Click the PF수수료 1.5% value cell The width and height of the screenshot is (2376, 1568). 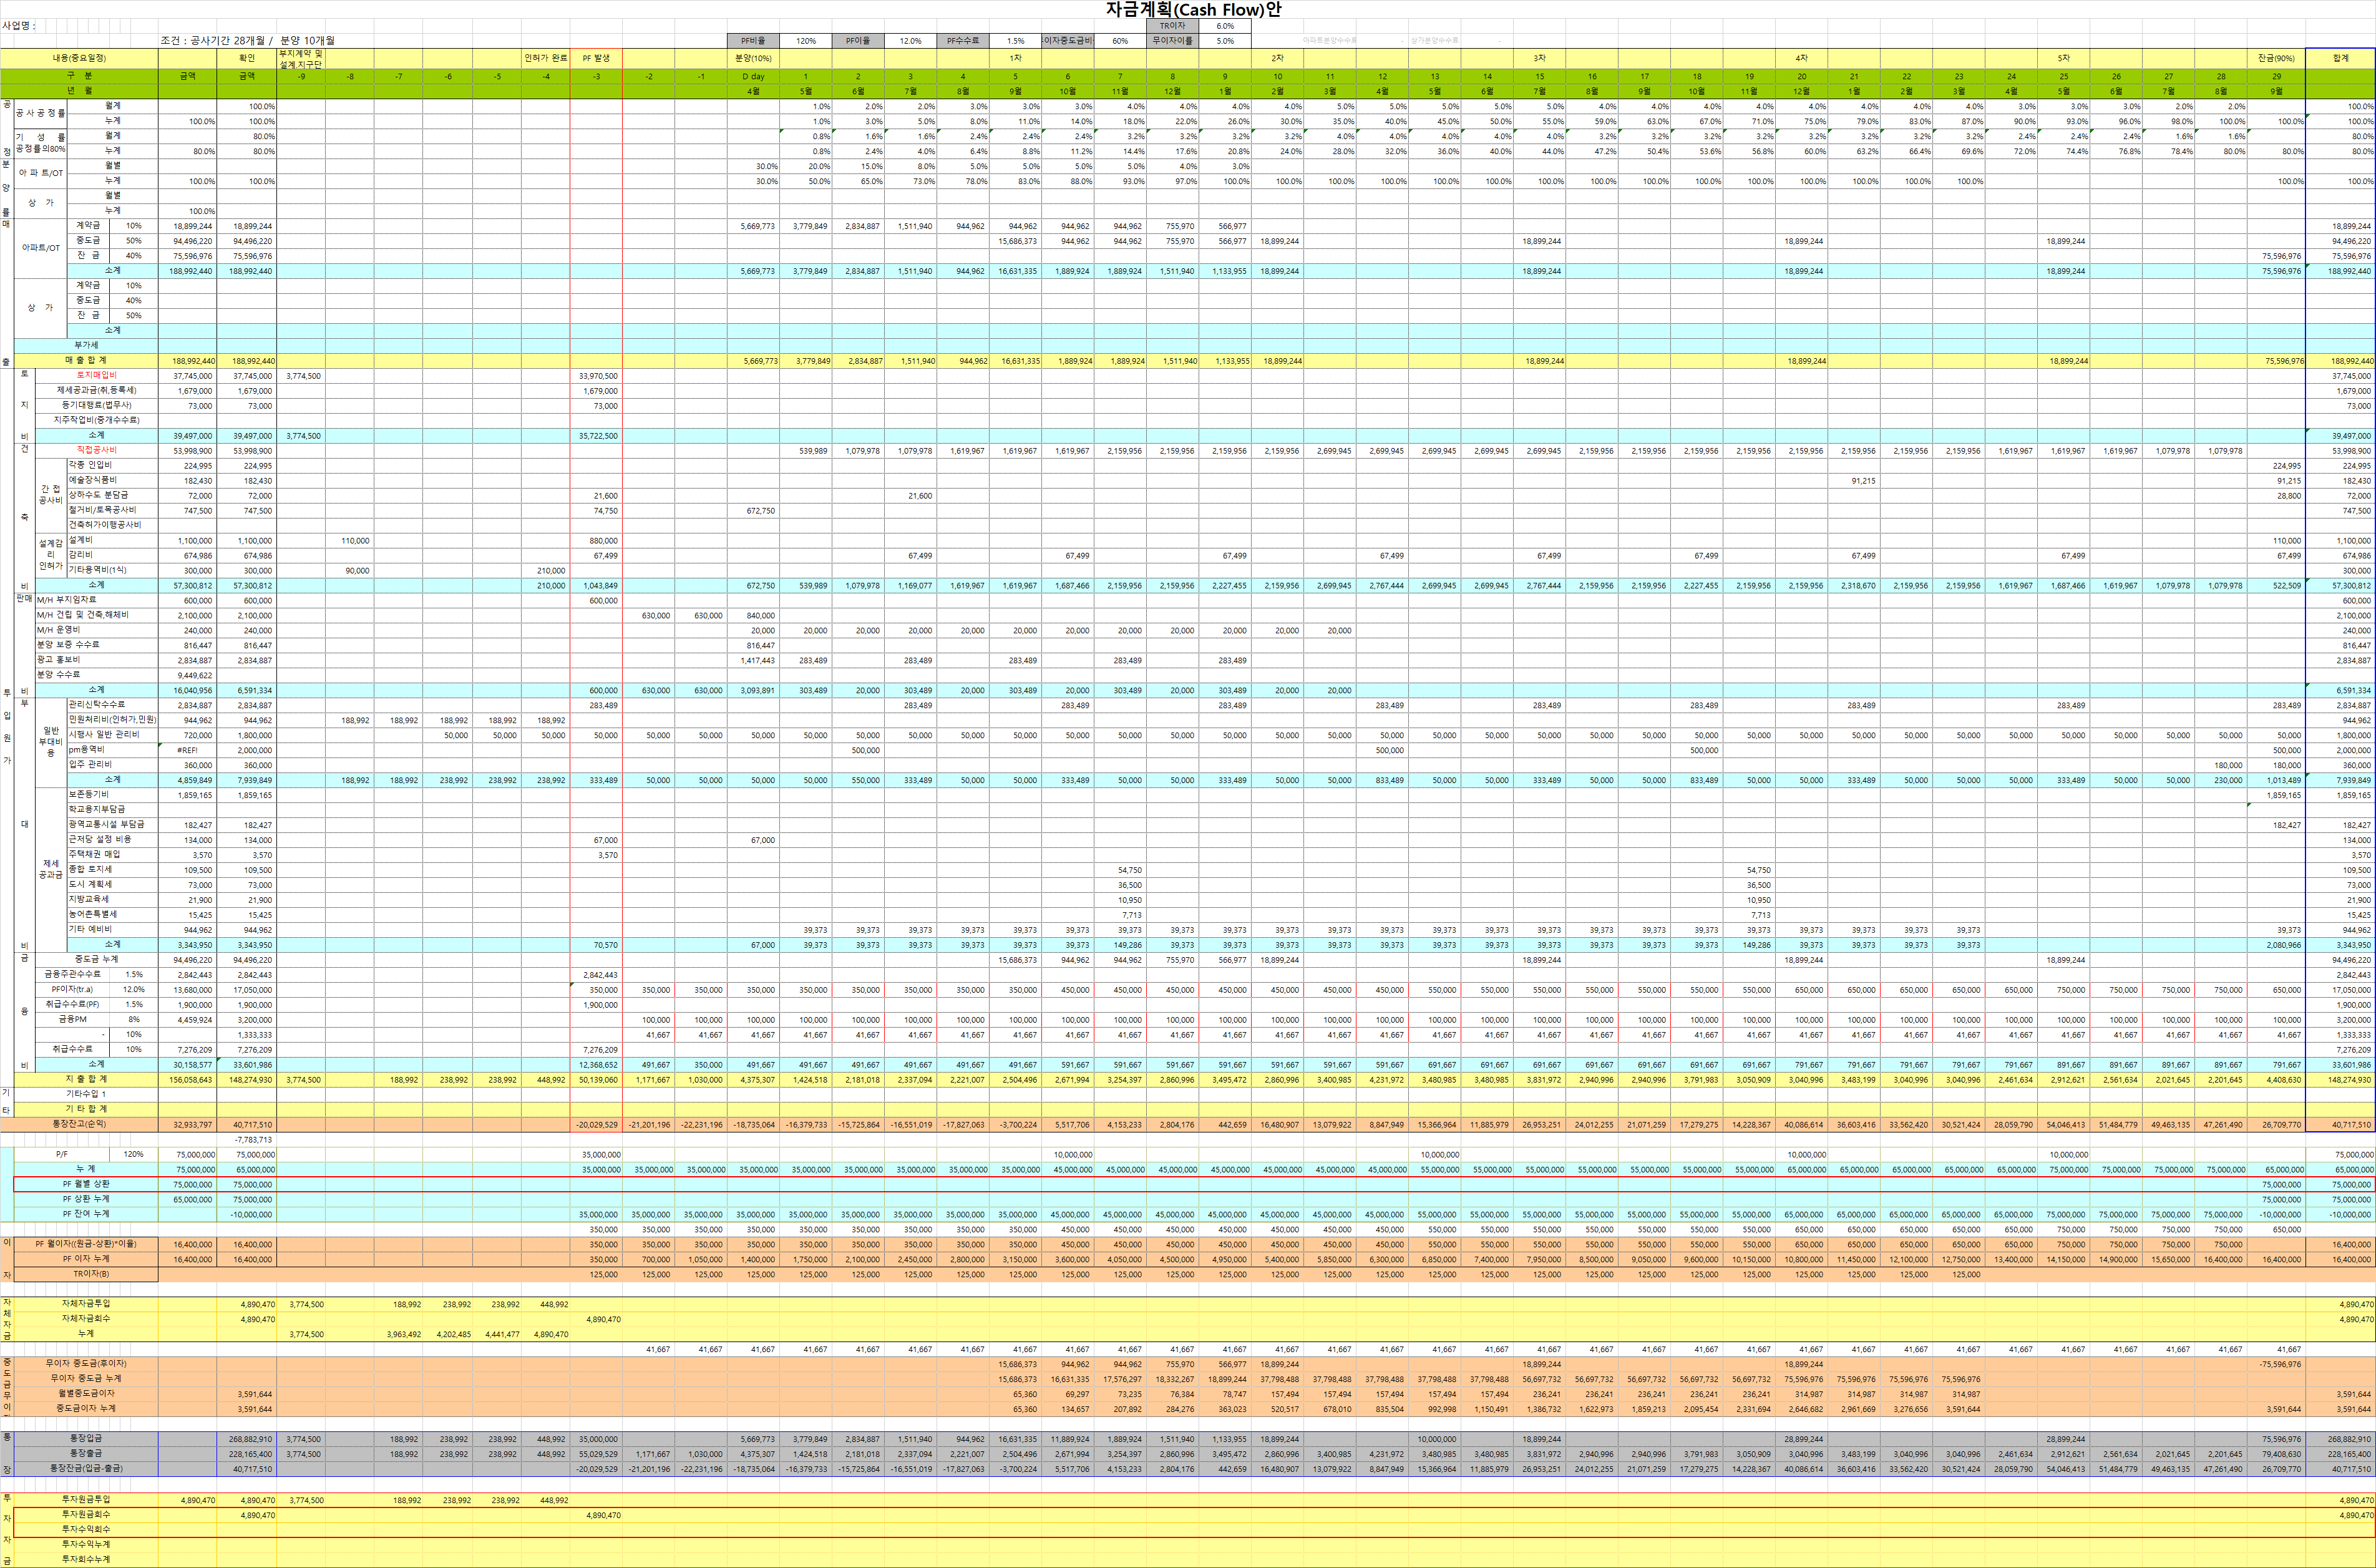pyautogui.click(x=1015, y=41)
